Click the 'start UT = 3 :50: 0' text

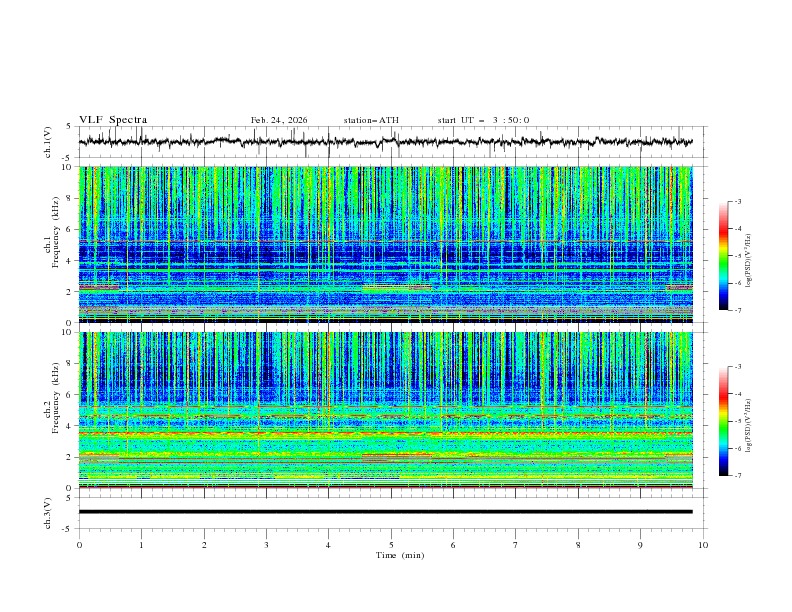[483, 120]
